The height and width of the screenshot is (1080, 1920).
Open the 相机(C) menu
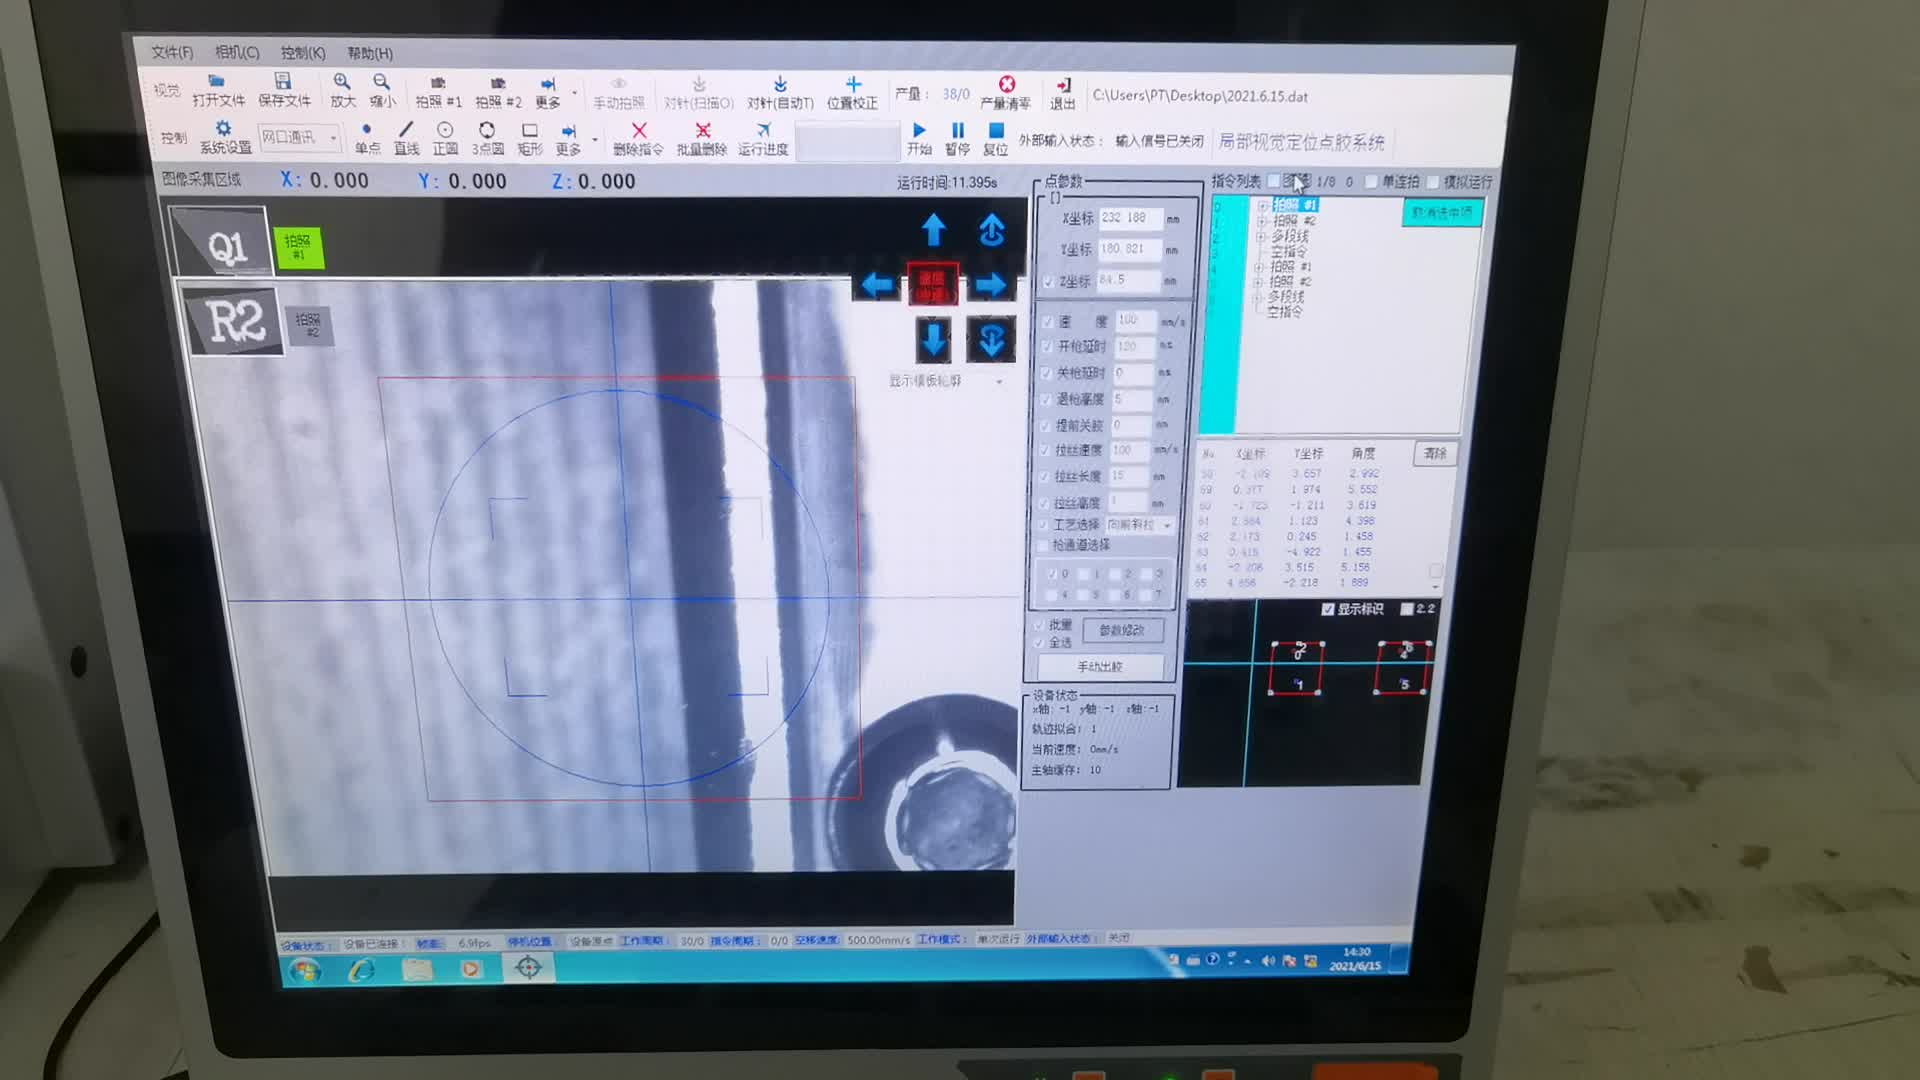(237, 52)
